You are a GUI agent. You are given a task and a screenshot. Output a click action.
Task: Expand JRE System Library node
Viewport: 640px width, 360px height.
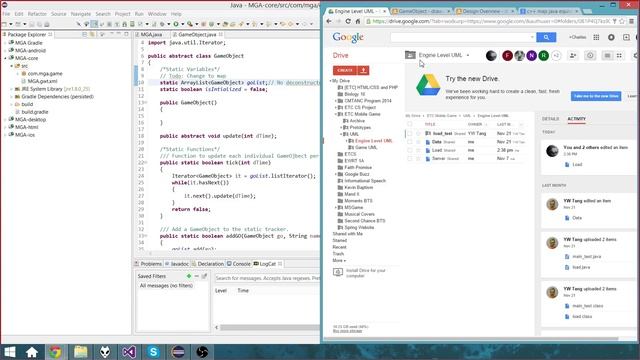11,89
